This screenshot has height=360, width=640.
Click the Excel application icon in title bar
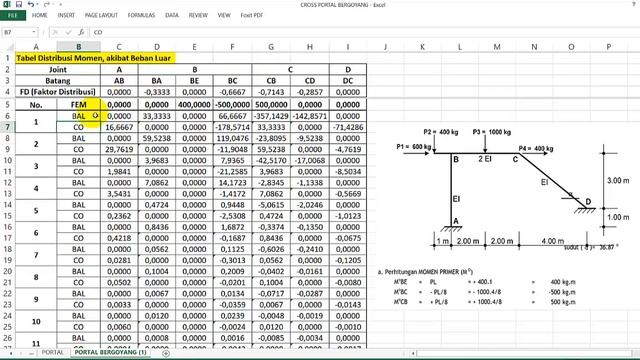point(7,4)
